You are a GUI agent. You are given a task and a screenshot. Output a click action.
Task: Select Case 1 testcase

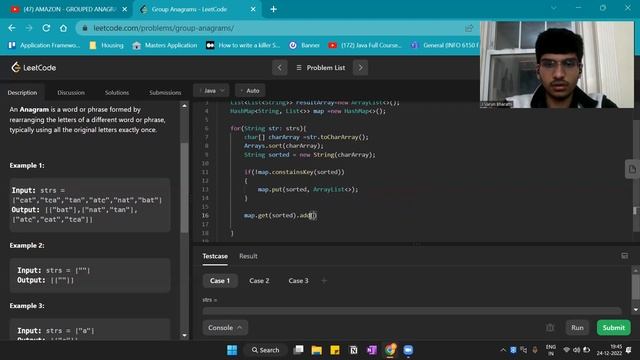(220, 281)
